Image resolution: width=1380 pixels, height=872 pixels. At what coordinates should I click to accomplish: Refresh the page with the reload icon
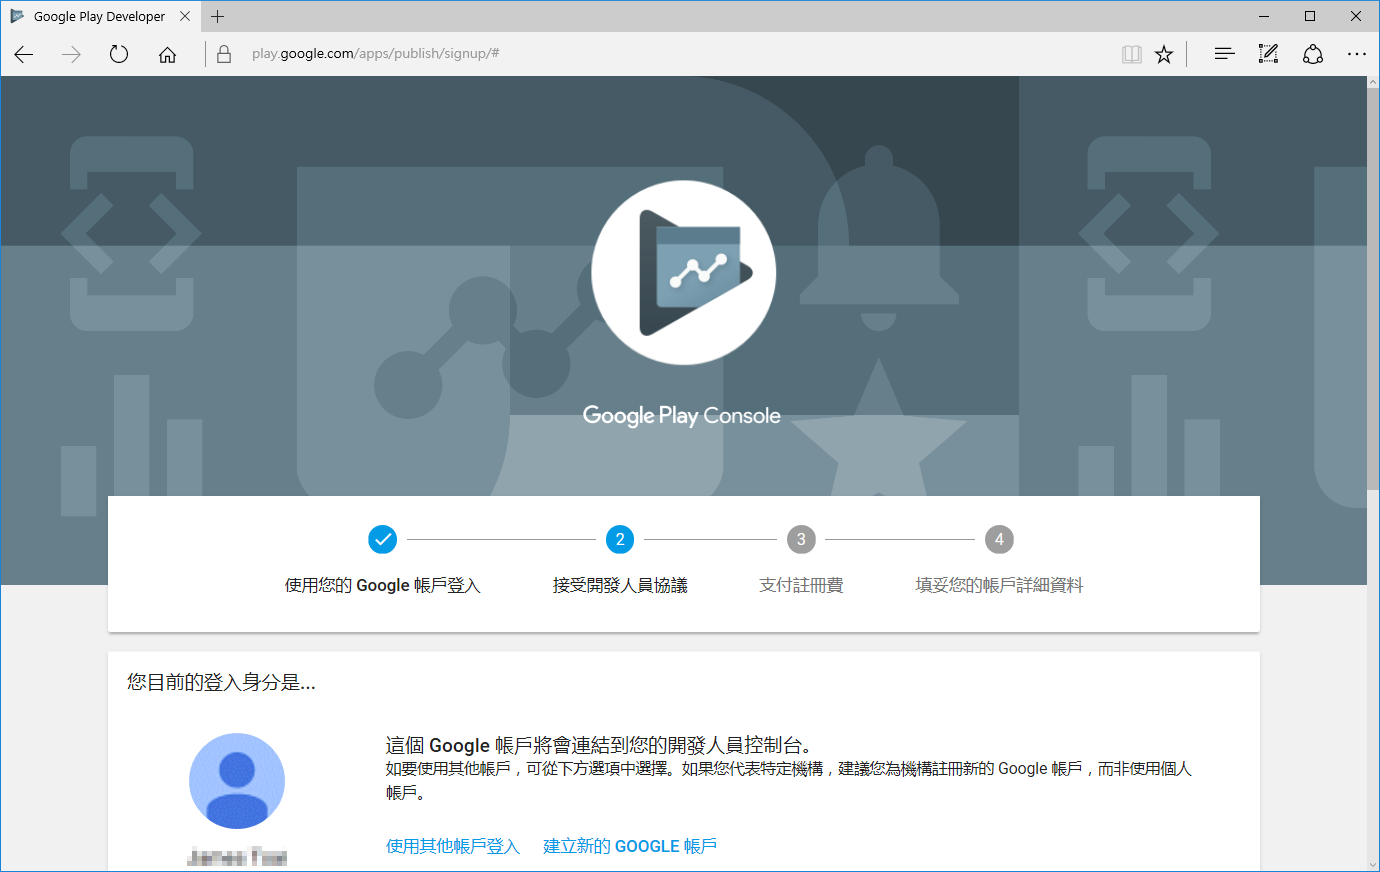[119, 54]
